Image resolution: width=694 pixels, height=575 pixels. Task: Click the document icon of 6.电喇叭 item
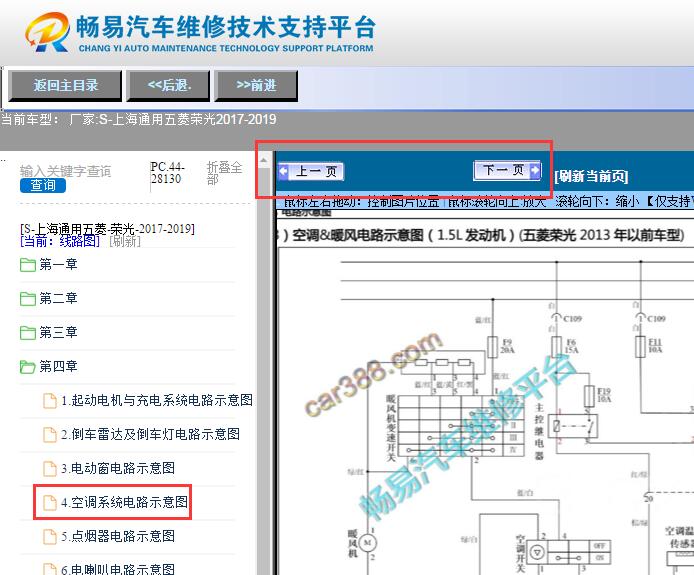coord(50,569)
